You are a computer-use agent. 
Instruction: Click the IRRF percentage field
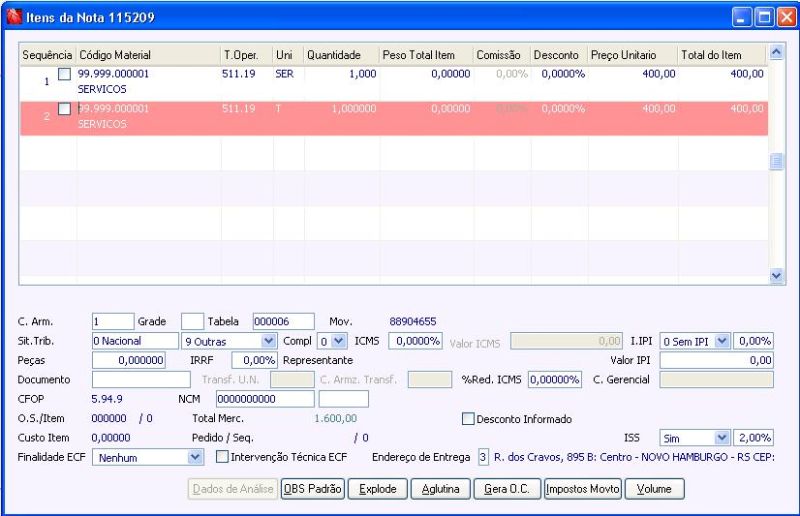pos(254,360)
